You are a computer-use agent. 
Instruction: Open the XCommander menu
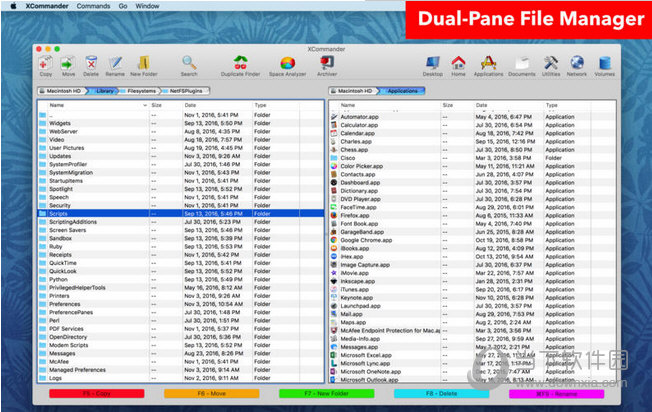coord(47,6)
